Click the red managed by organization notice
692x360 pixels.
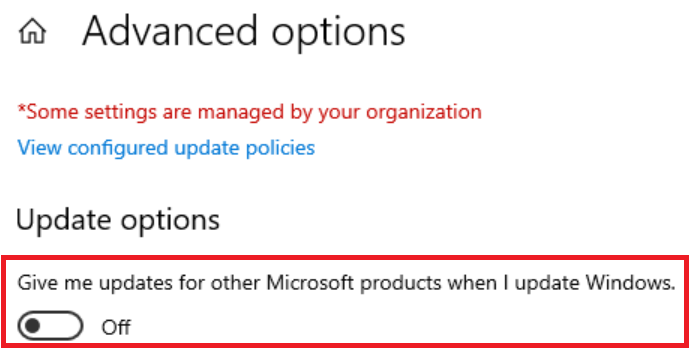click(x=249, y=112)
